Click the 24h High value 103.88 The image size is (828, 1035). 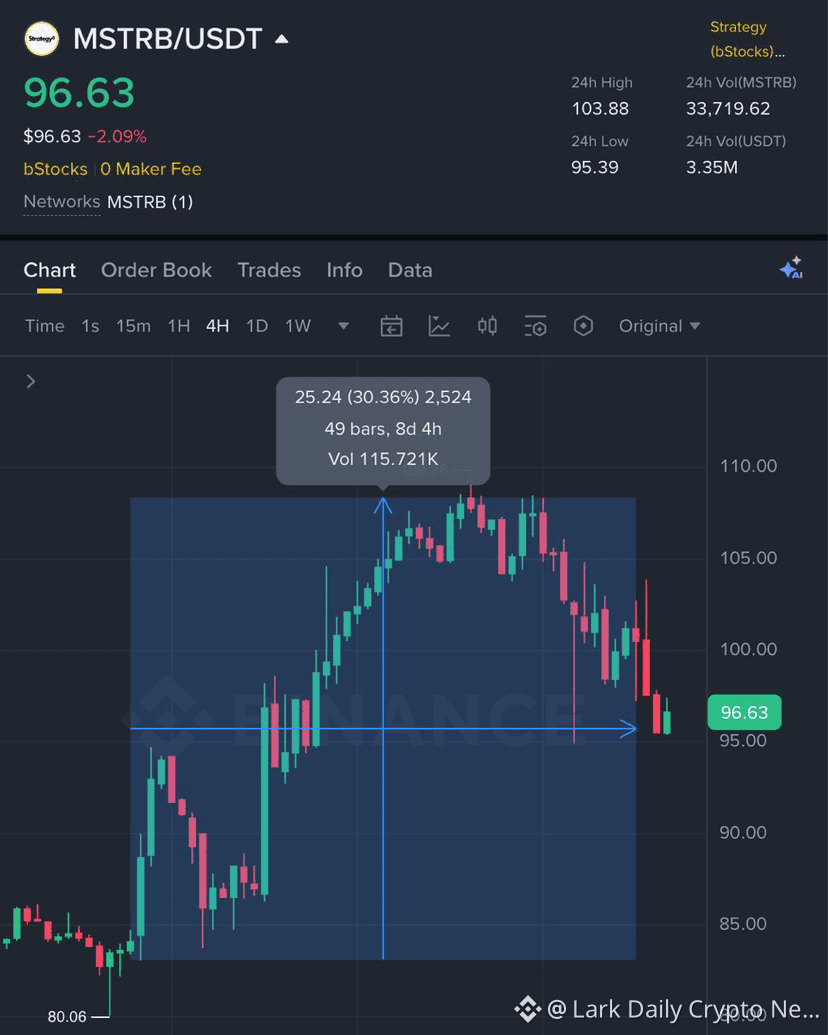coord(600,108)
